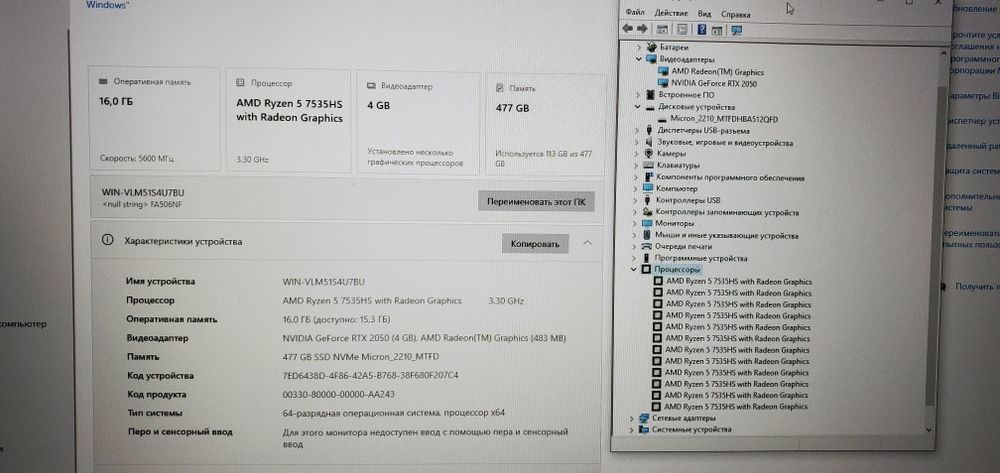Screen dimensions: 1000x473
Task: Select the Дисковые устройства tree label
Action: pos(696,107)
